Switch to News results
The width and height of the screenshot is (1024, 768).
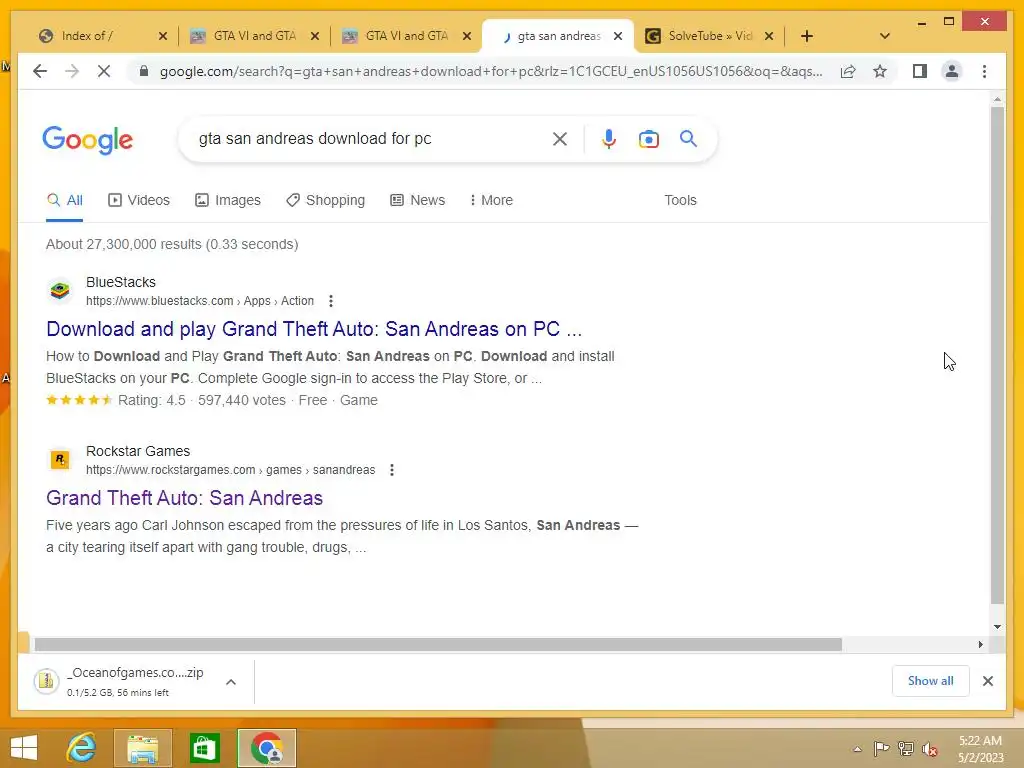coord(417,200)
